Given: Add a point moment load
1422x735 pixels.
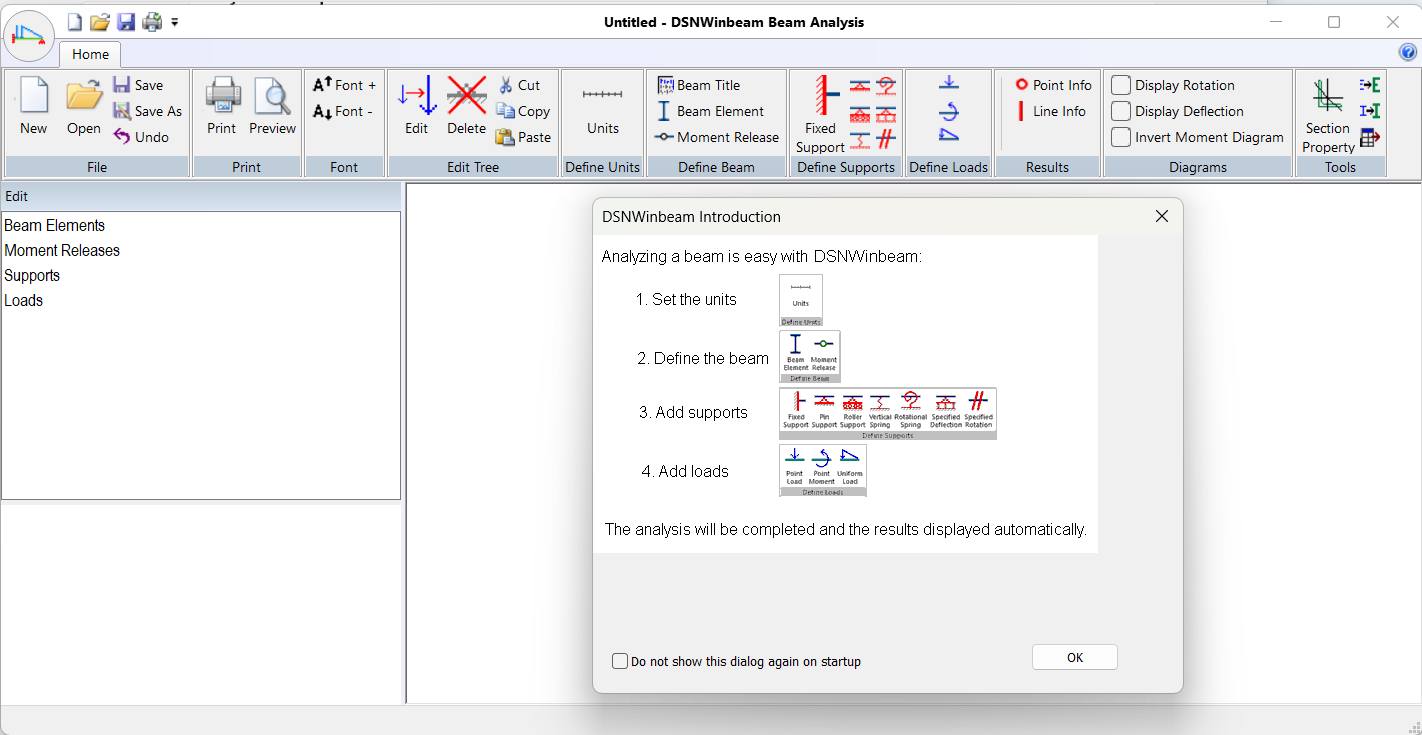Looking at the screenshot, I should [949, 110].
